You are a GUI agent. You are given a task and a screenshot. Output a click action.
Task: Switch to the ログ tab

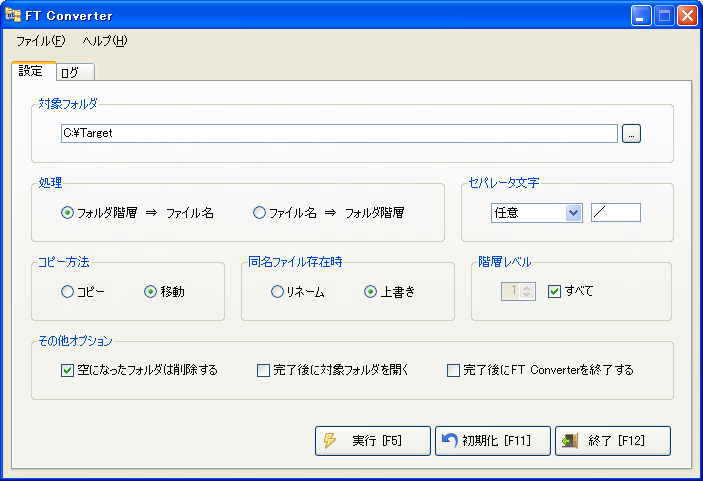pos(74,72)
